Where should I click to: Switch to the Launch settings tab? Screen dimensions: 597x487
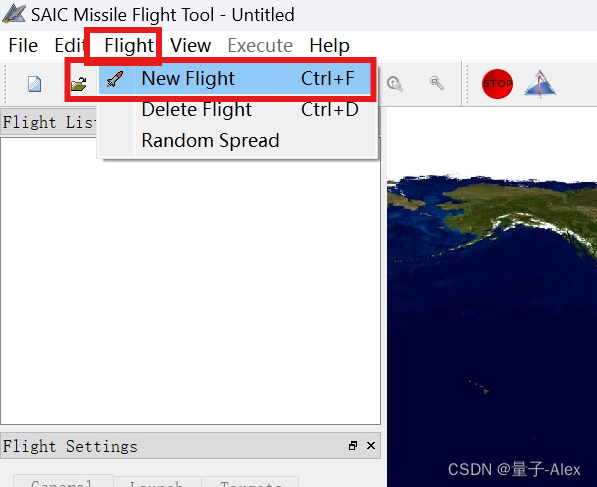(156, 483)
